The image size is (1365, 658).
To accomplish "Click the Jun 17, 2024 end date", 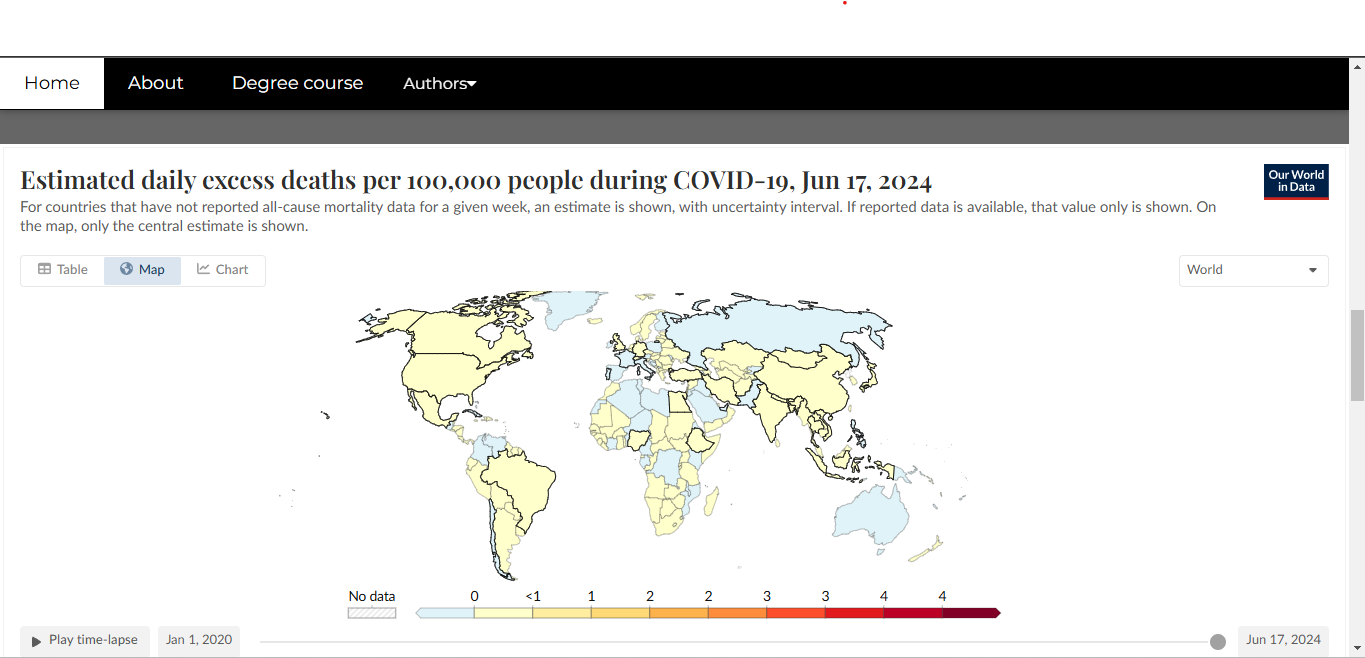I will (1283, 639).
